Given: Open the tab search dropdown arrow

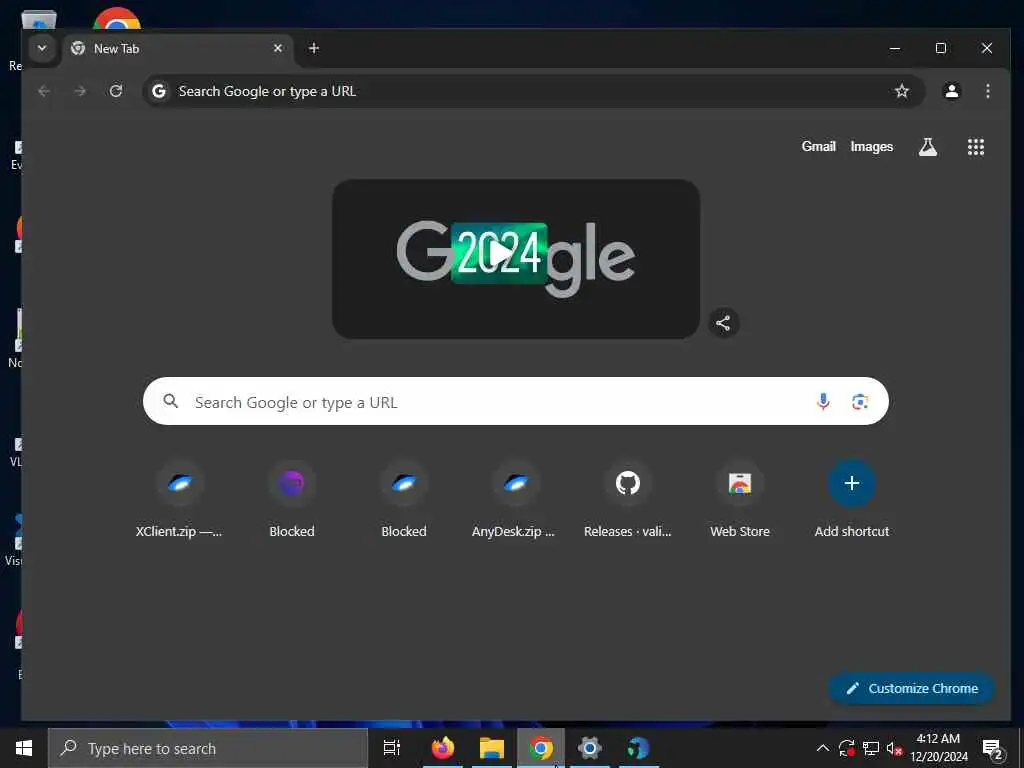Looking at the screenshot, I should tap(42, 48).
